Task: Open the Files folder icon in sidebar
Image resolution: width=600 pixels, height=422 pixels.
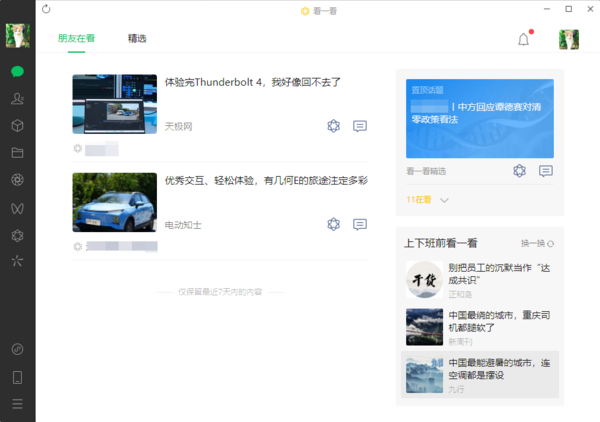Action: [17, 153]
